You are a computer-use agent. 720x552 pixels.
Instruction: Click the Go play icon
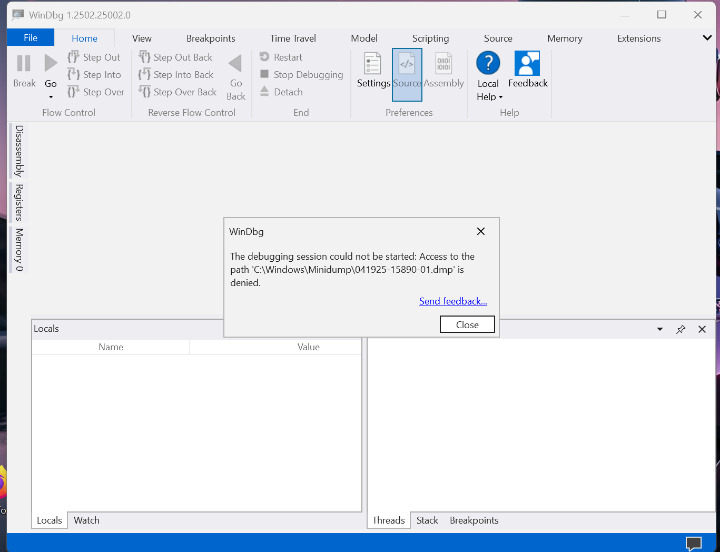51,63
